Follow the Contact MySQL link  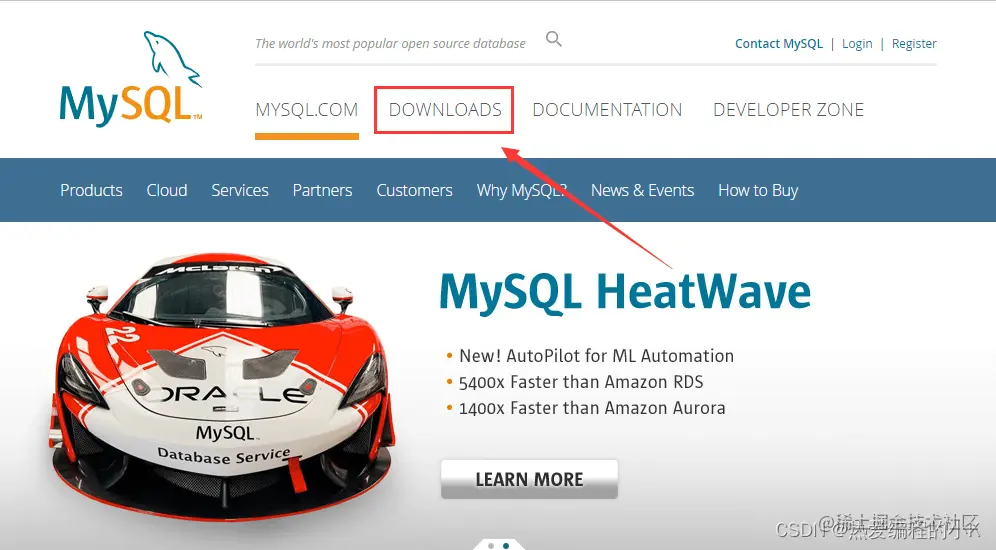[779, 44]
